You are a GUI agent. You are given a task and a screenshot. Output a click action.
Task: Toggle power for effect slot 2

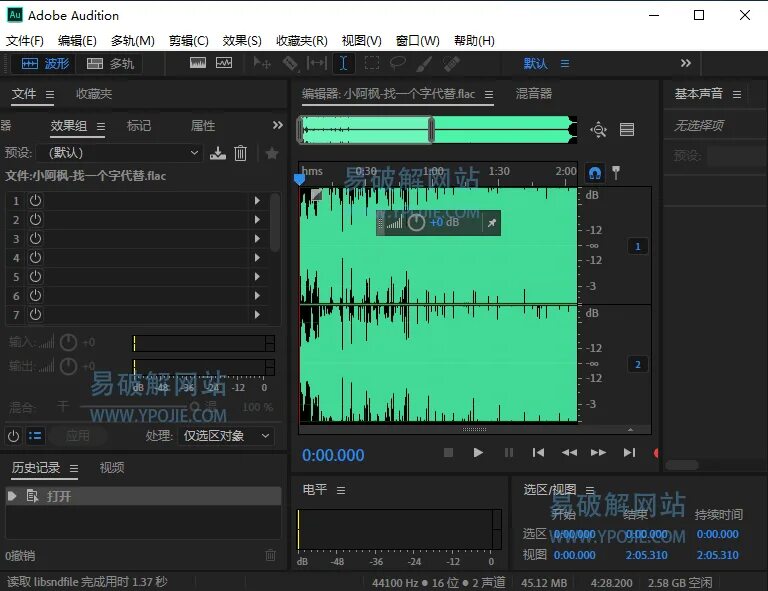point(35,219)
